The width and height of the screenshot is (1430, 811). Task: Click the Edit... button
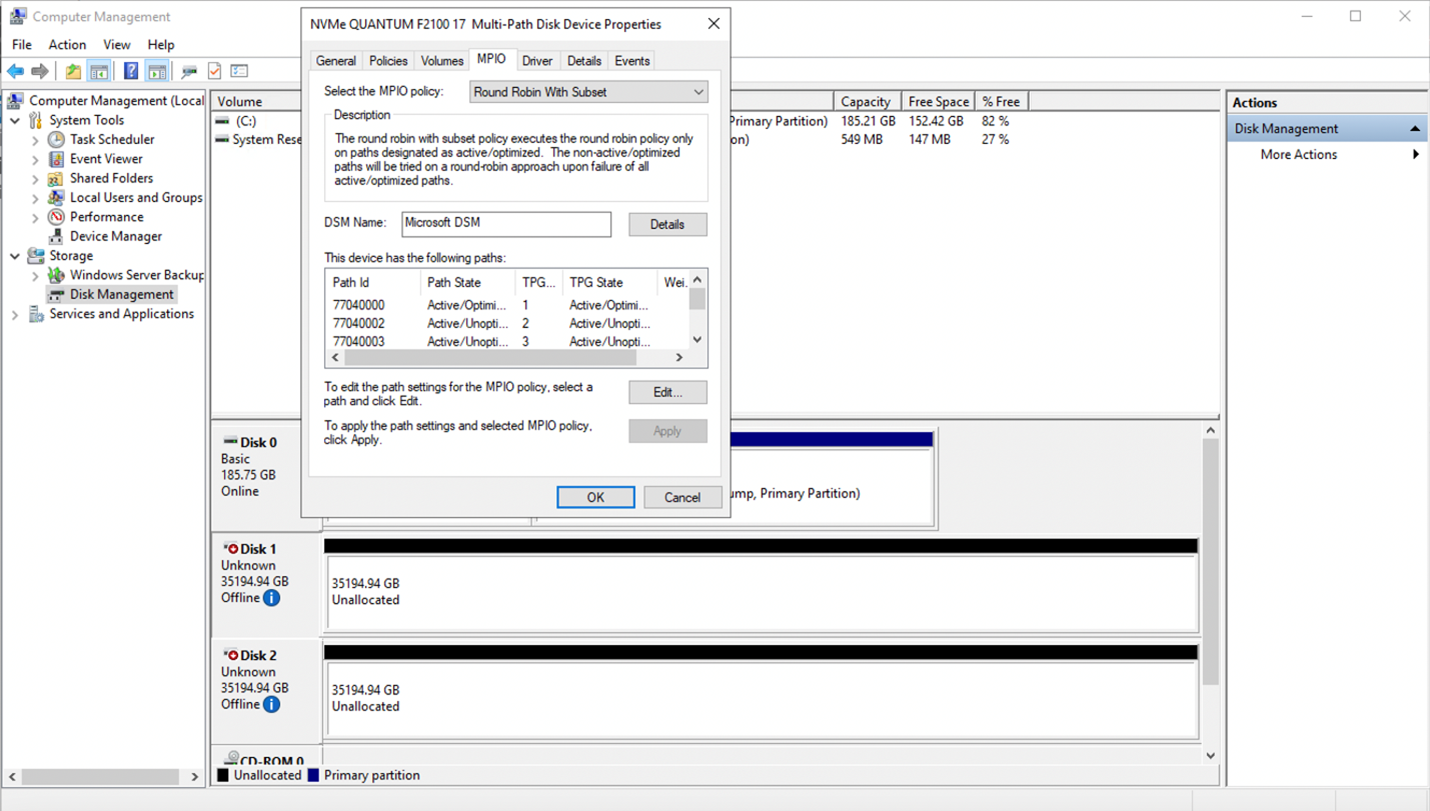[668, 392]
